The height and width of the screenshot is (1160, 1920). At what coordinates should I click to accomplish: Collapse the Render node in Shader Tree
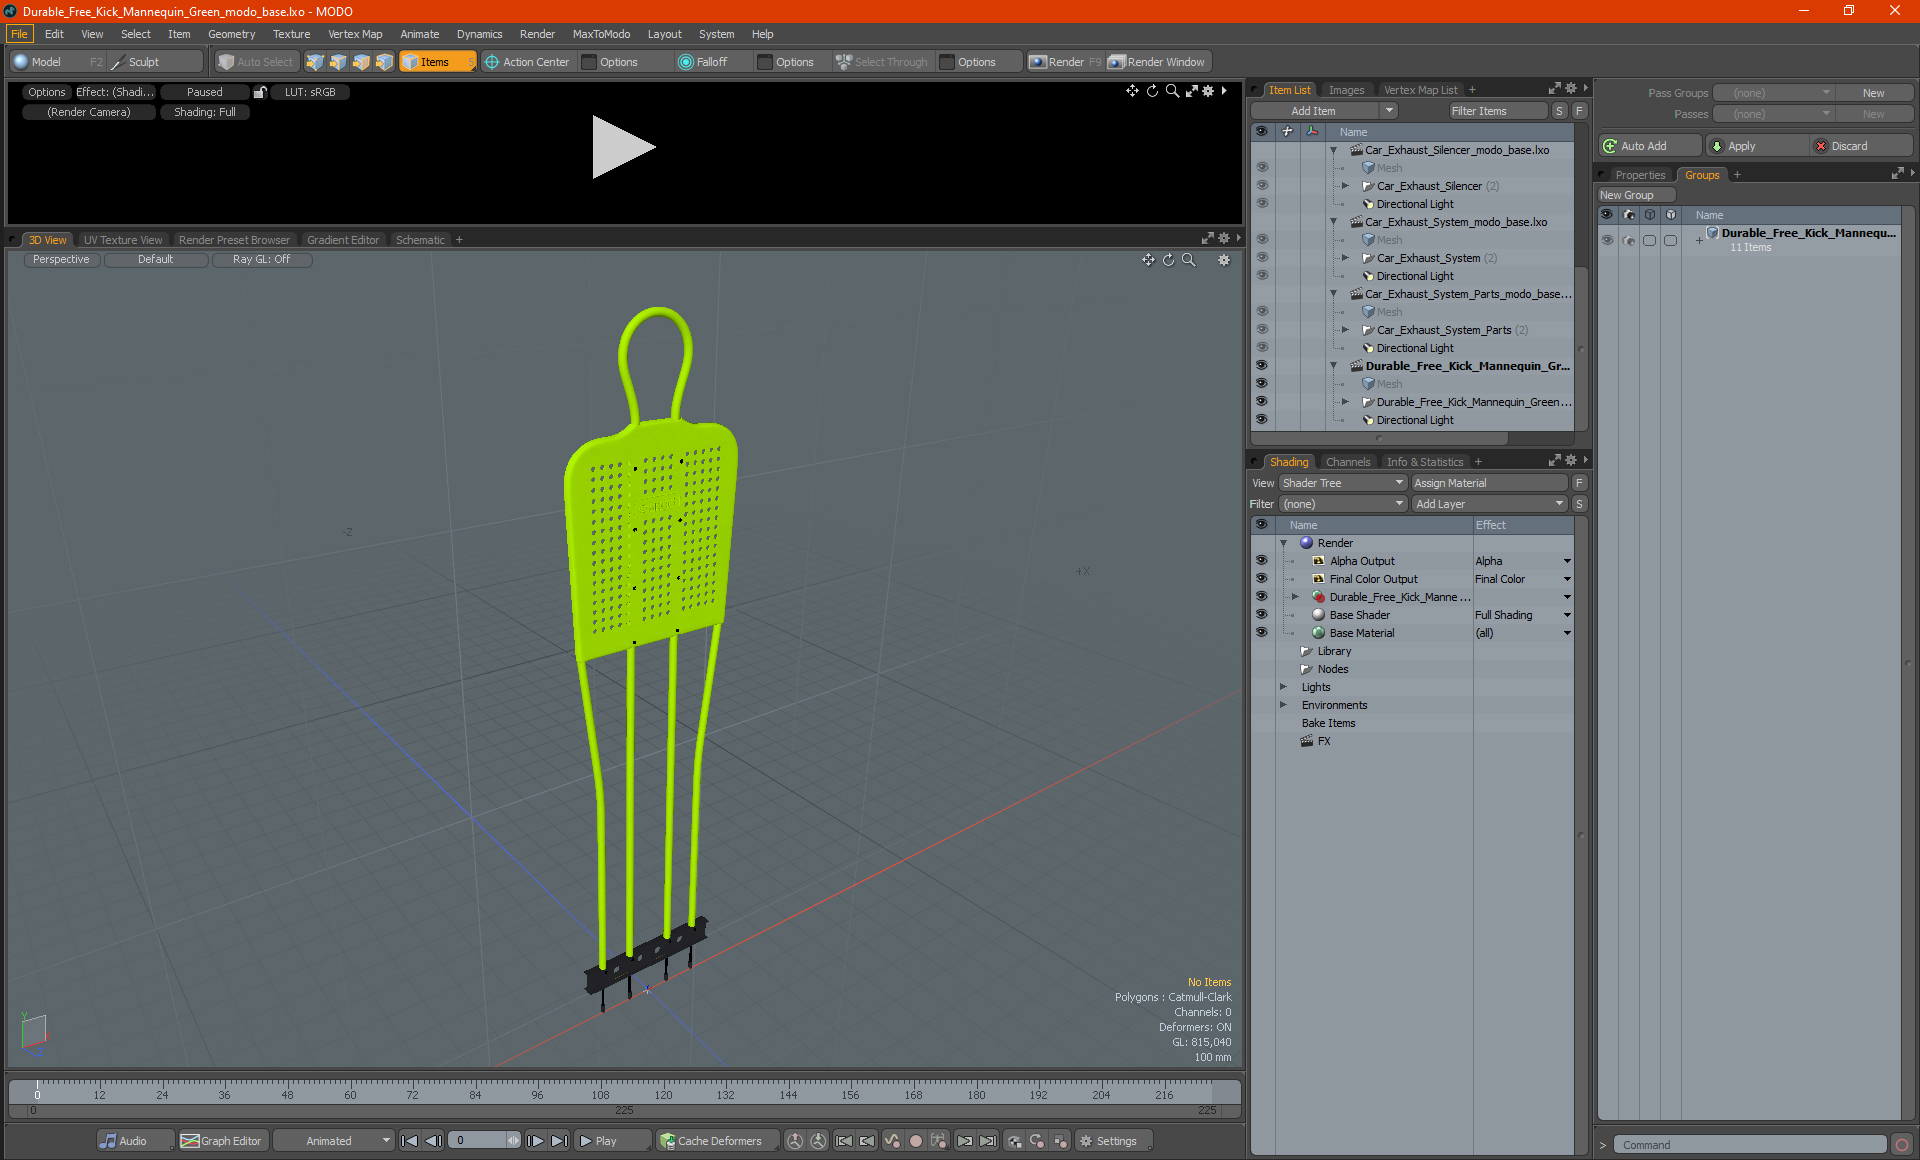1284,543
